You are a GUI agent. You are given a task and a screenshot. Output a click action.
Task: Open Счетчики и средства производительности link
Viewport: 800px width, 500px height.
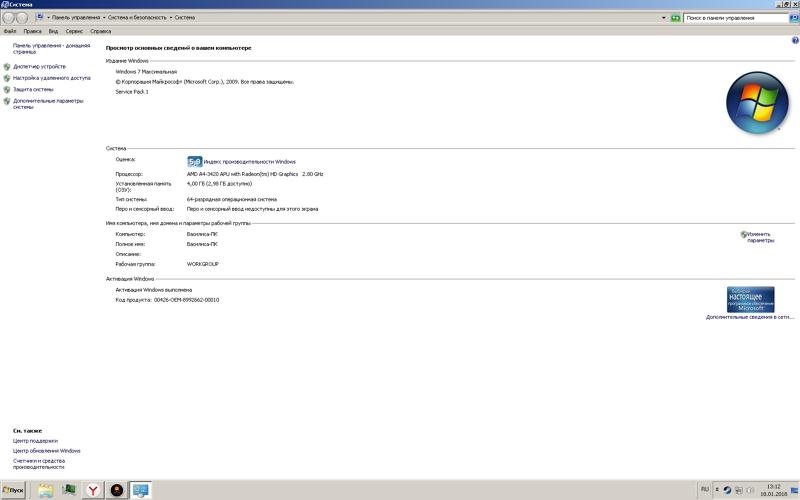(x=39, y=464)
